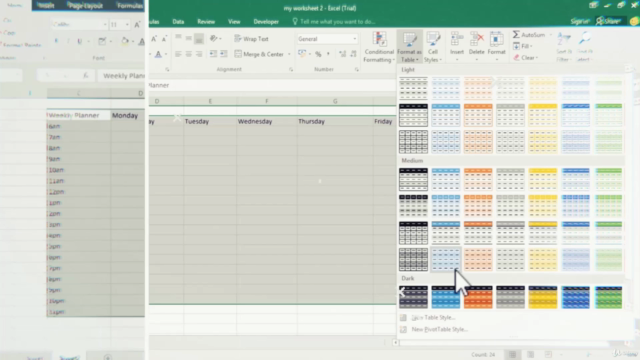
Task: Toggle Wrap Text
Action: tap(251, 39)
